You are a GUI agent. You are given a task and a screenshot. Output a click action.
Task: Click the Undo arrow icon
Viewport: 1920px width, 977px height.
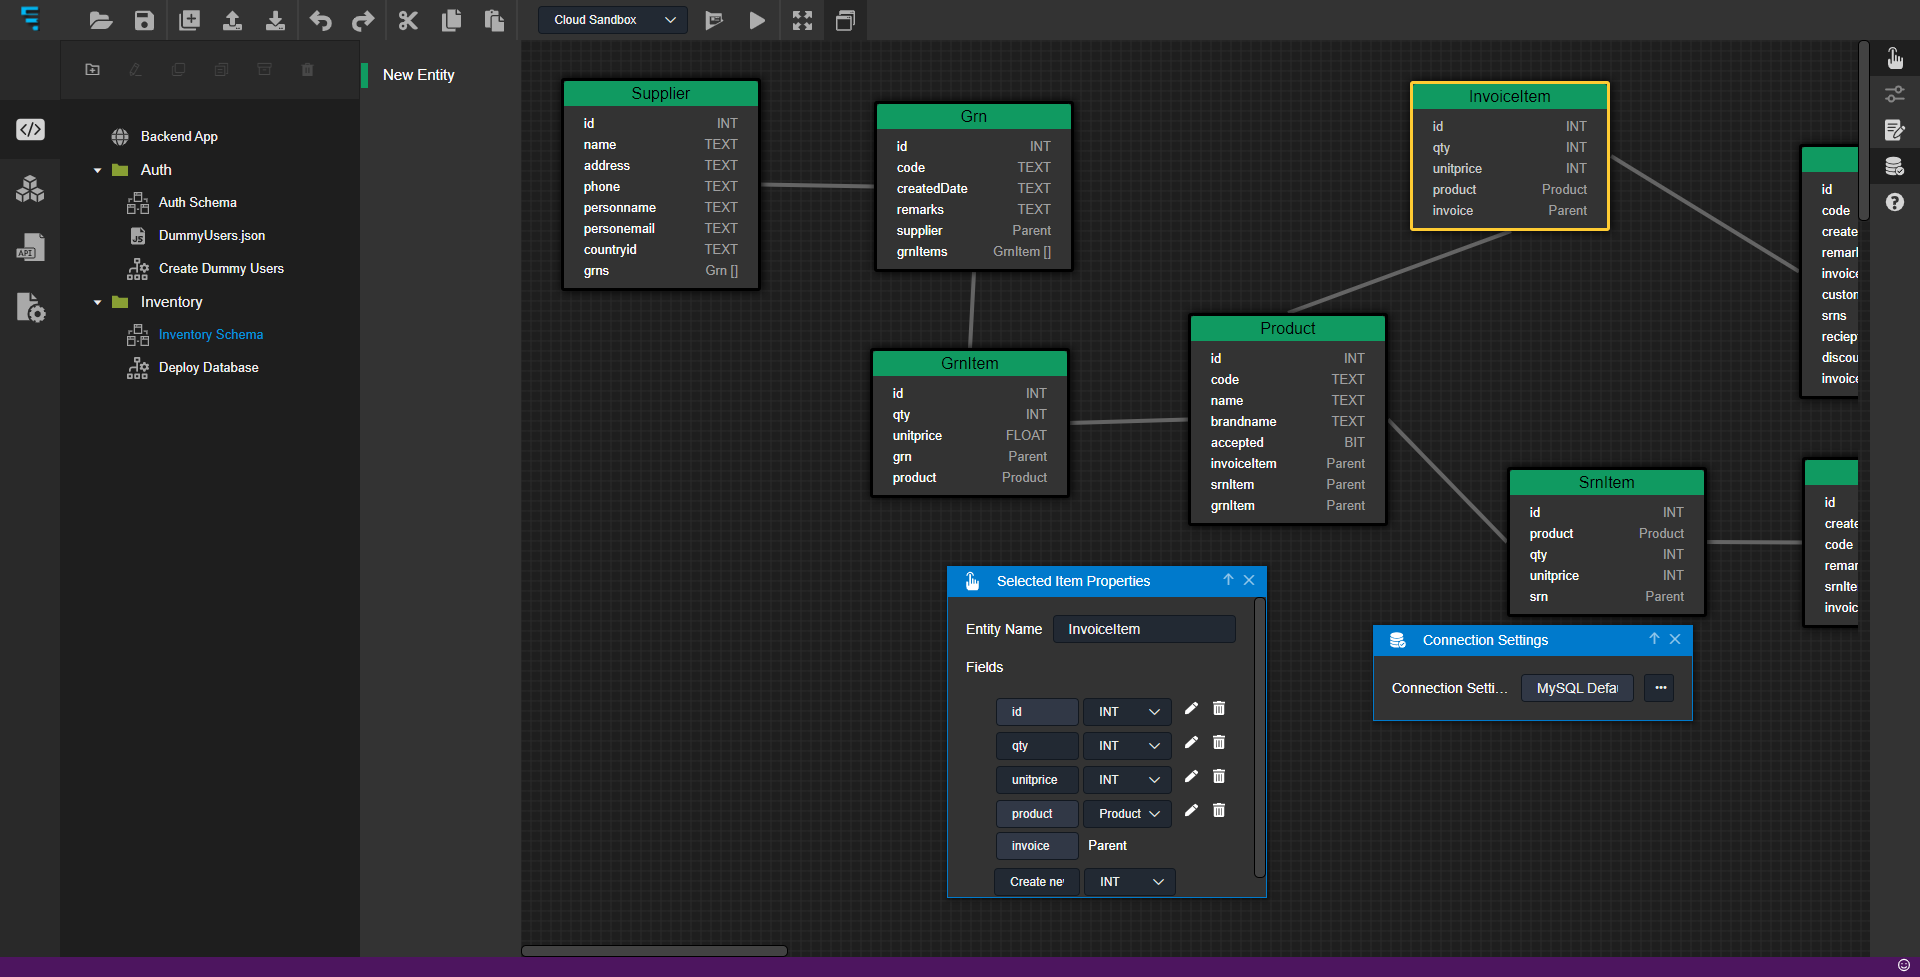tap(320, 20)
